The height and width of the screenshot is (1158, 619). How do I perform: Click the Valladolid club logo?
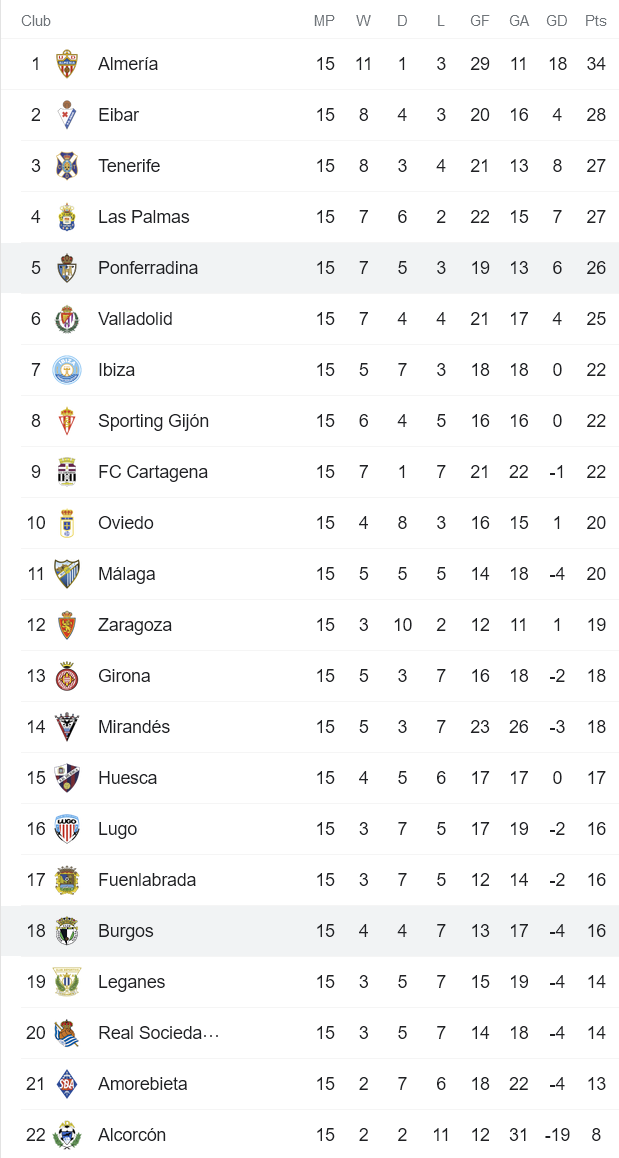[x=68, y=318]
